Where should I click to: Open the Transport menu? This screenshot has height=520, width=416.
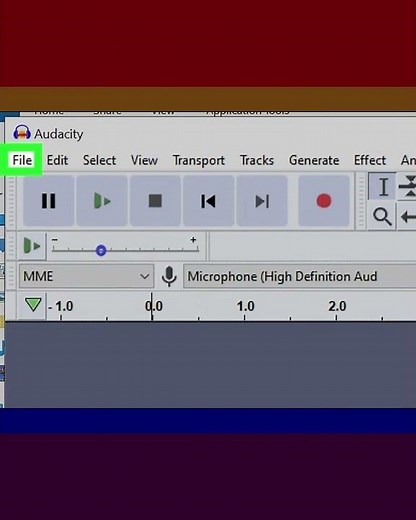[x=199, y=160]
